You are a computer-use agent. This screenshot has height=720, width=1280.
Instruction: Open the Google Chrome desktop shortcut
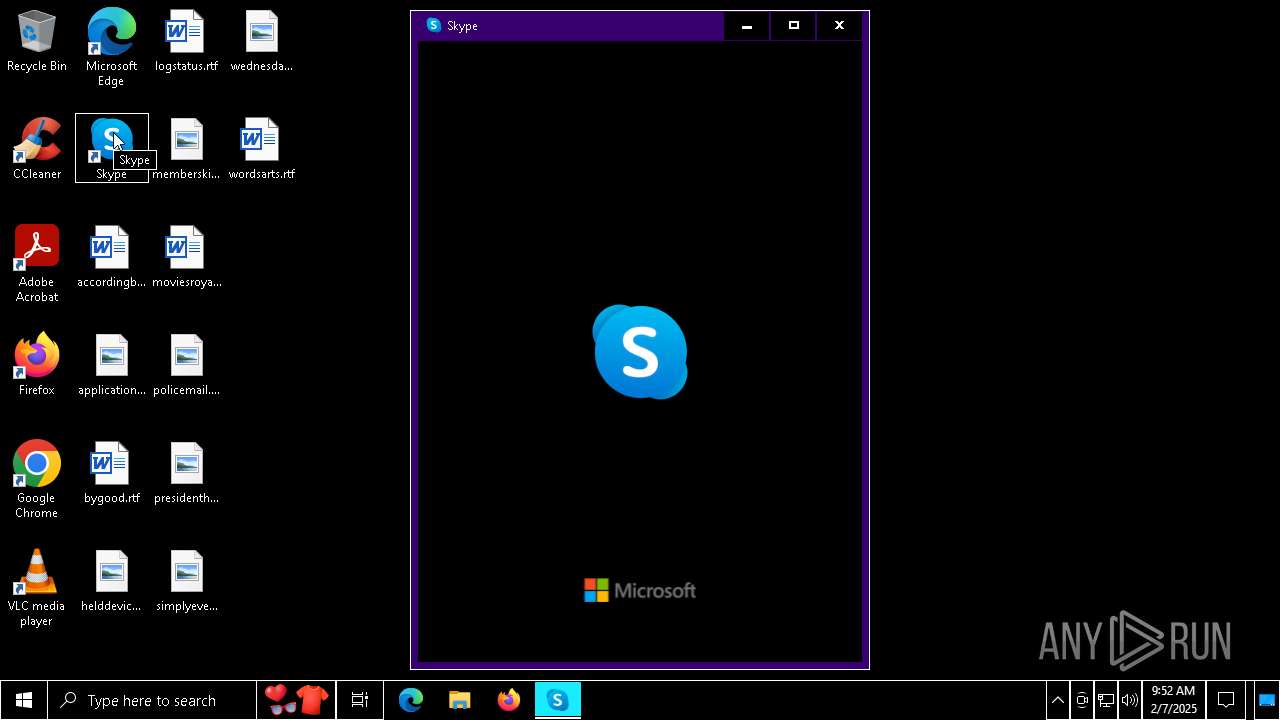point(37,480)
